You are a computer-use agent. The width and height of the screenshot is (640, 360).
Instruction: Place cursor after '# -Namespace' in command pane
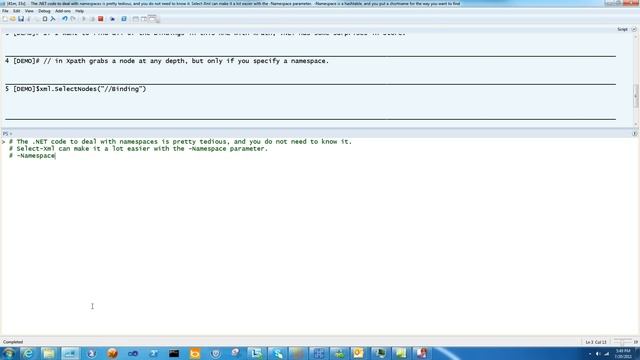(56, 156)
